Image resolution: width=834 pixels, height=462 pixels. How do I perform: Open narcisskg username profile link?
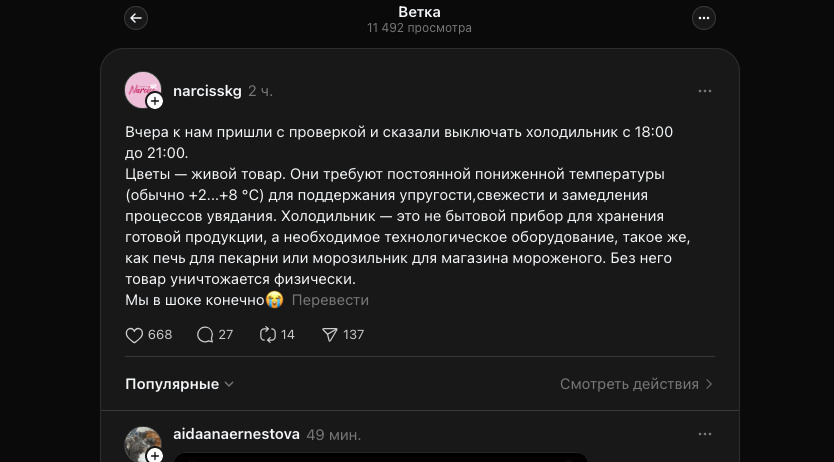point(207,91)
